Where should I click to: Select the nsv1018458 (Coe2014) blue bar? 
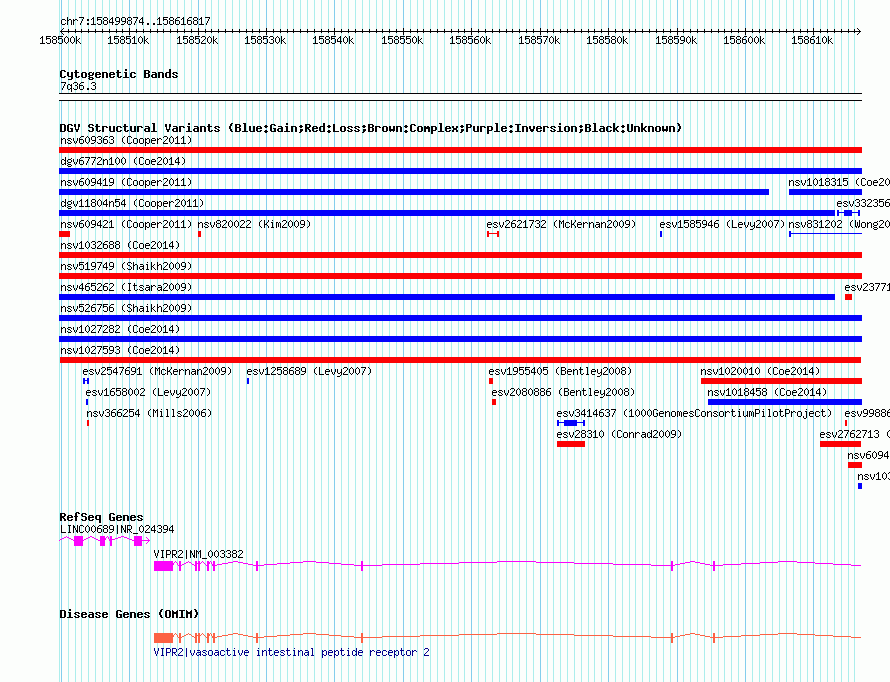(x=785, y=402)
